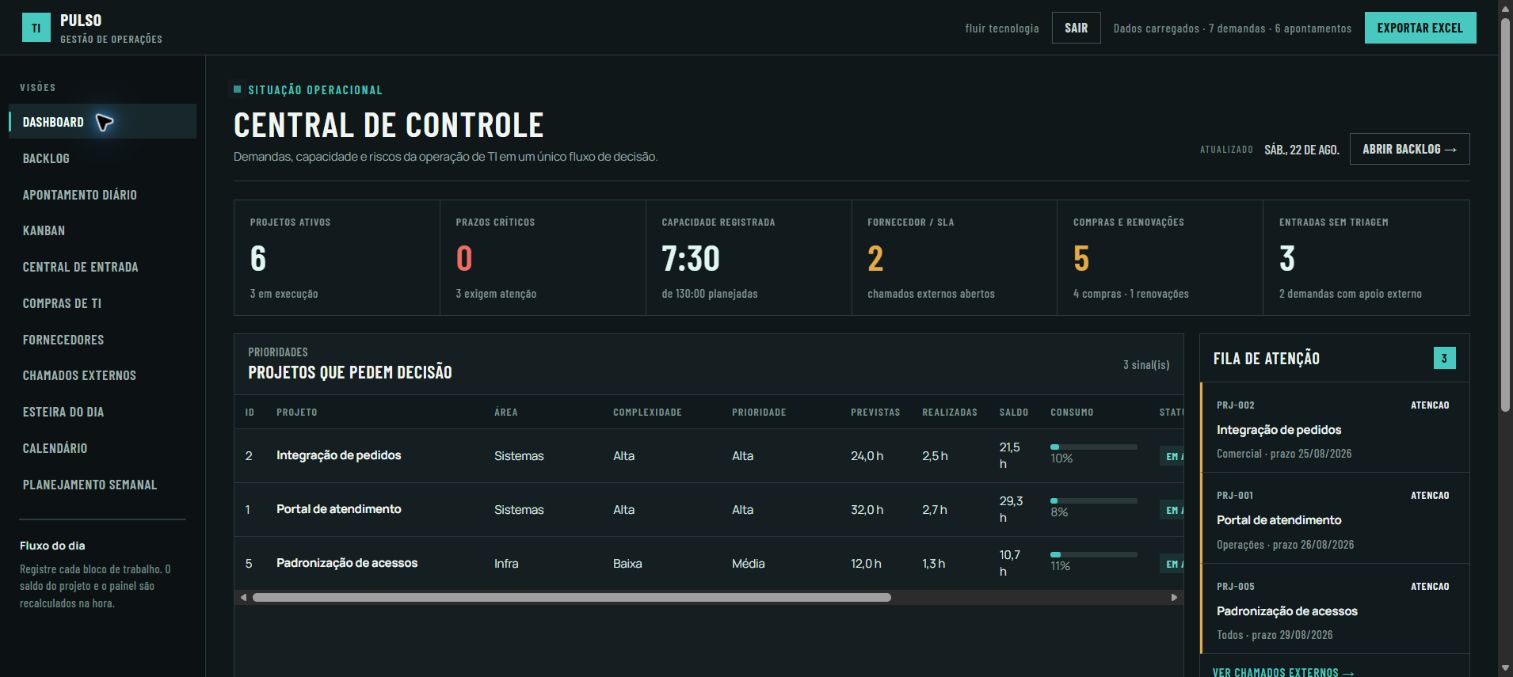Screen dimensions: 1513x677
Task: Click the Projeto column header
Action: coord(297,412)
